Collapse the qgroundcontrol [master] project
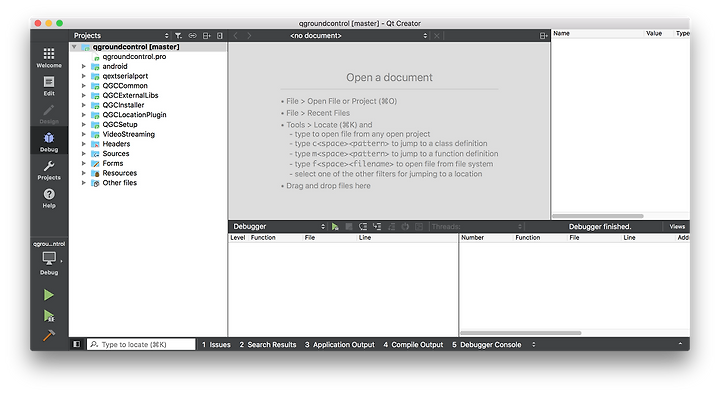 pyautogui.click(x=74, y=47)
